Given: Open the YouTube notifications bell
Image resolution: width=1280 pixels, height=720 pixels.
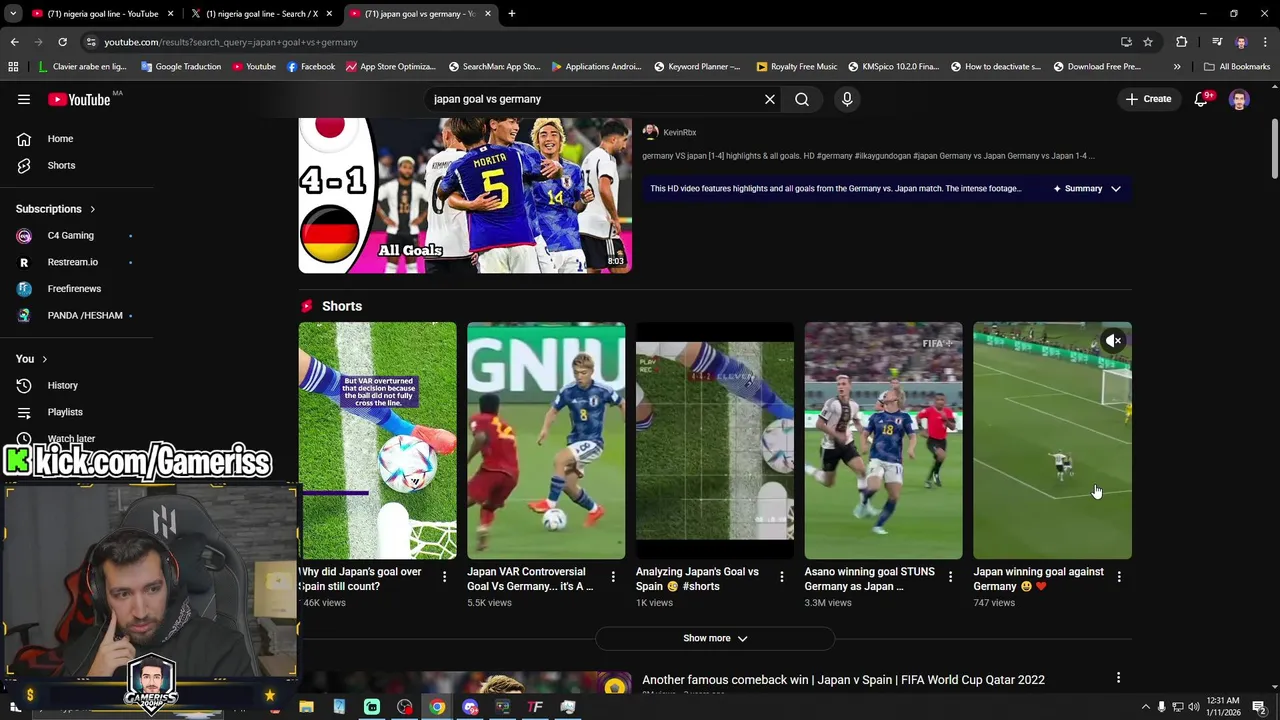Looking at the screenshot, I should tap(1202, 99).
